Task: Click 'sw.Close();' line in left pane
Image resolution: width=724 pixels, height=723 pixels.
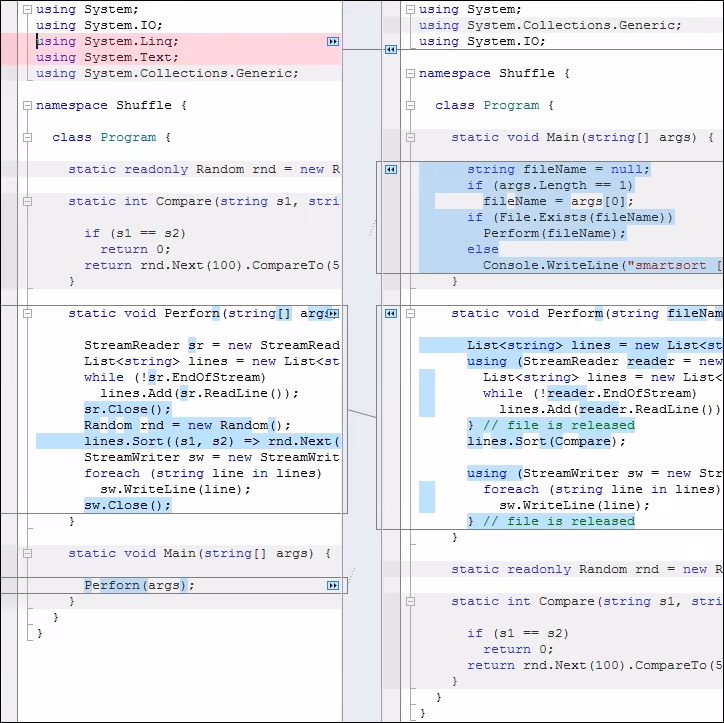Action: (128, 505)
